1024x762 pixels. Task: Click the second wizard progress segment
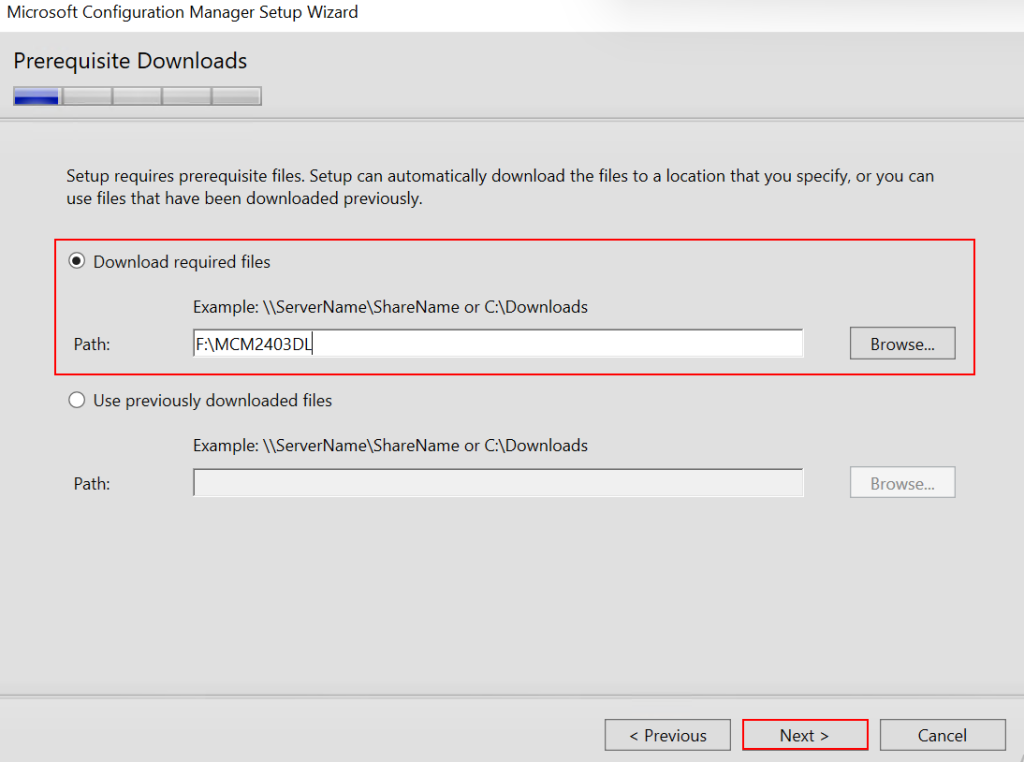click(x=87, y=96)
